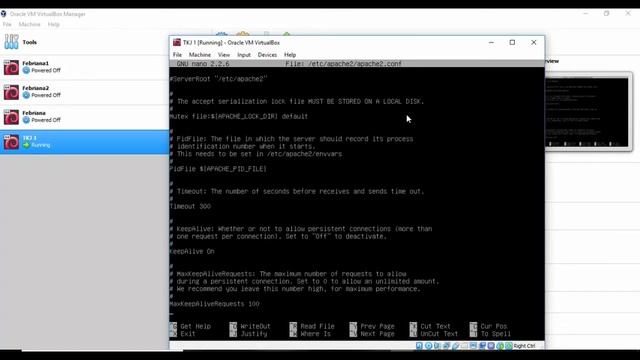Click 'WriteOut' nano shortcut label
This screenshot has height=360, width=640.
256,327
